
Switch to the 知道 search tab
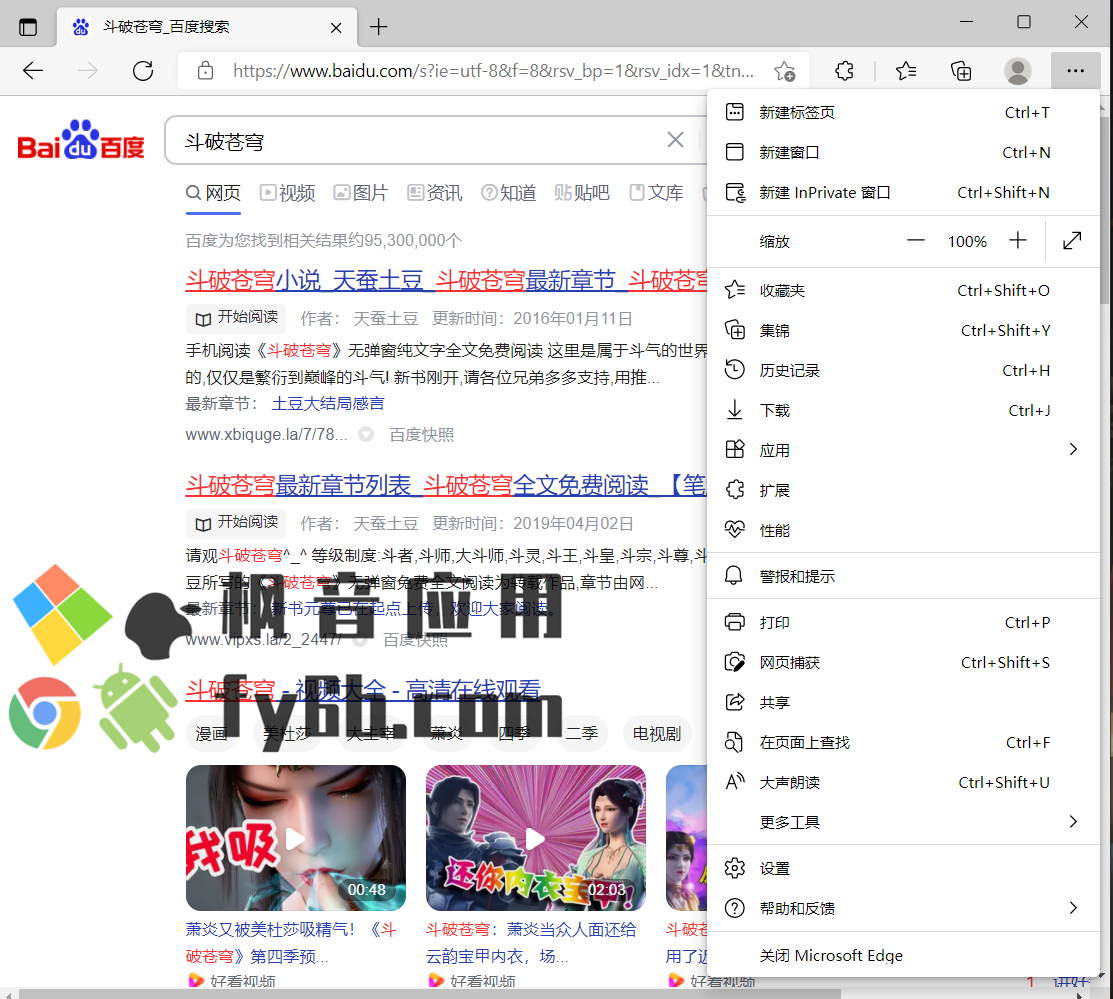[508, 193]
